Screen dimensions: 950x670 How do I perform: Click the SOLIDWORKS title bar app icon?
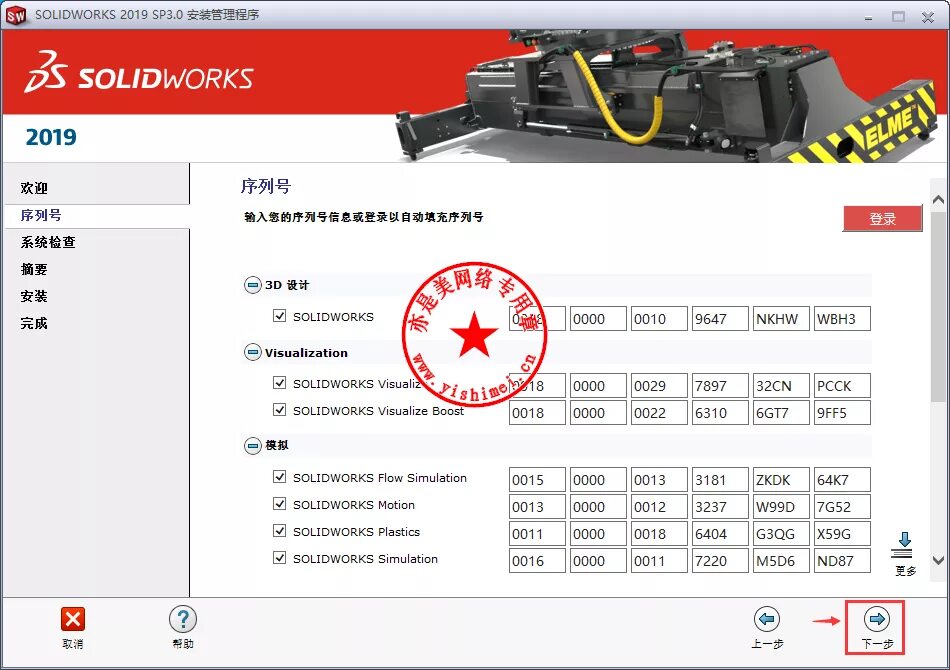[x=16, y=15]
